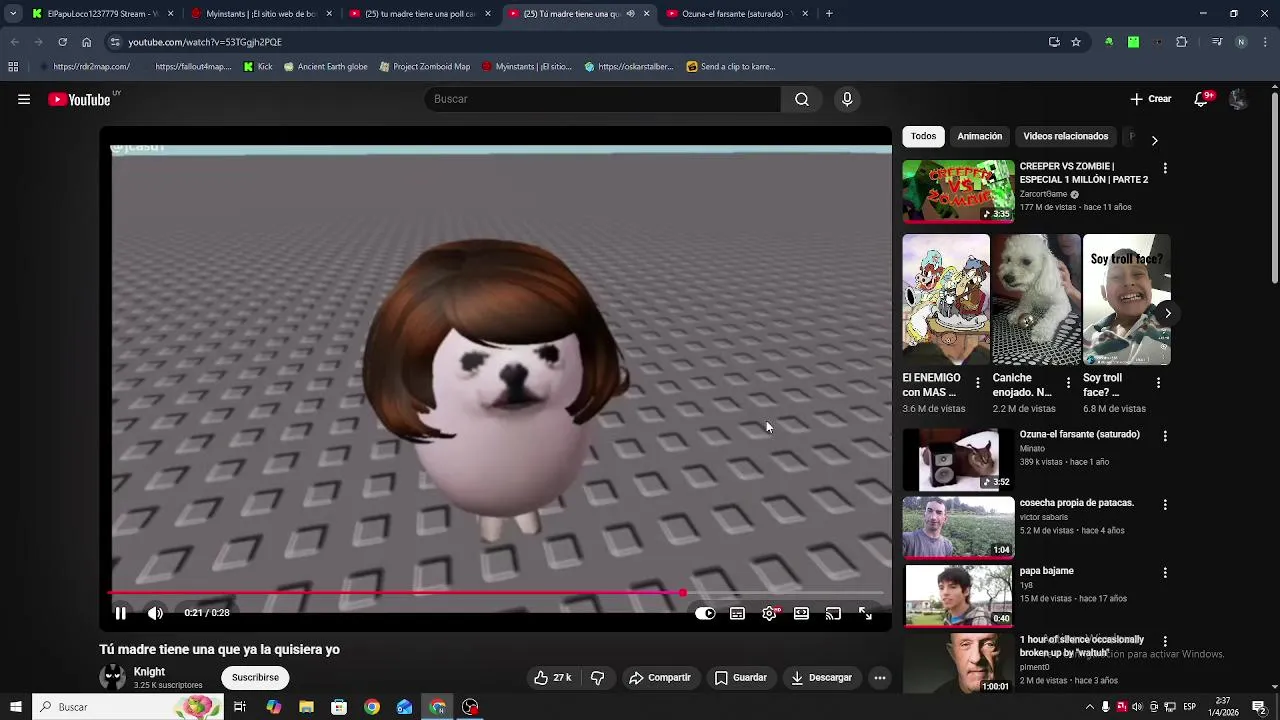The image size is (1280, 720).
Task: Toggle subtitles in the video player
Action: click(x=737, y=614)
